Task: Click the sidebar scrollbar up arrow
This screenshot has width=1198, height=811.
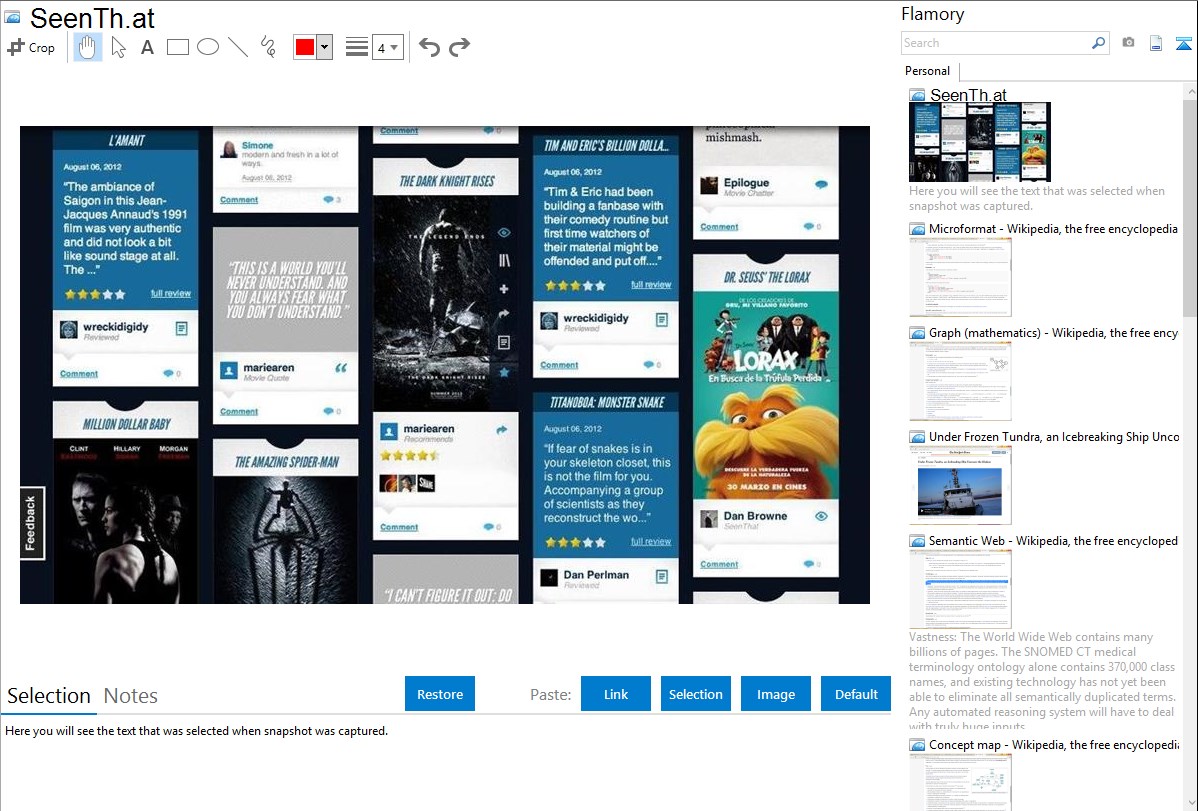Action: click(1190, 92)
